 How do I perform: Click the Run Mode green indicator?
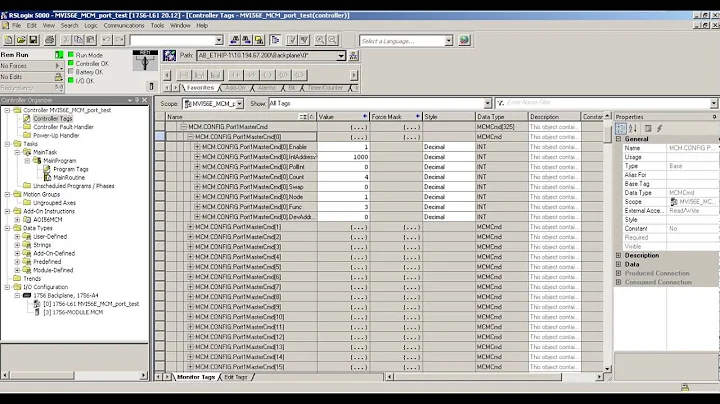(71, 55)
